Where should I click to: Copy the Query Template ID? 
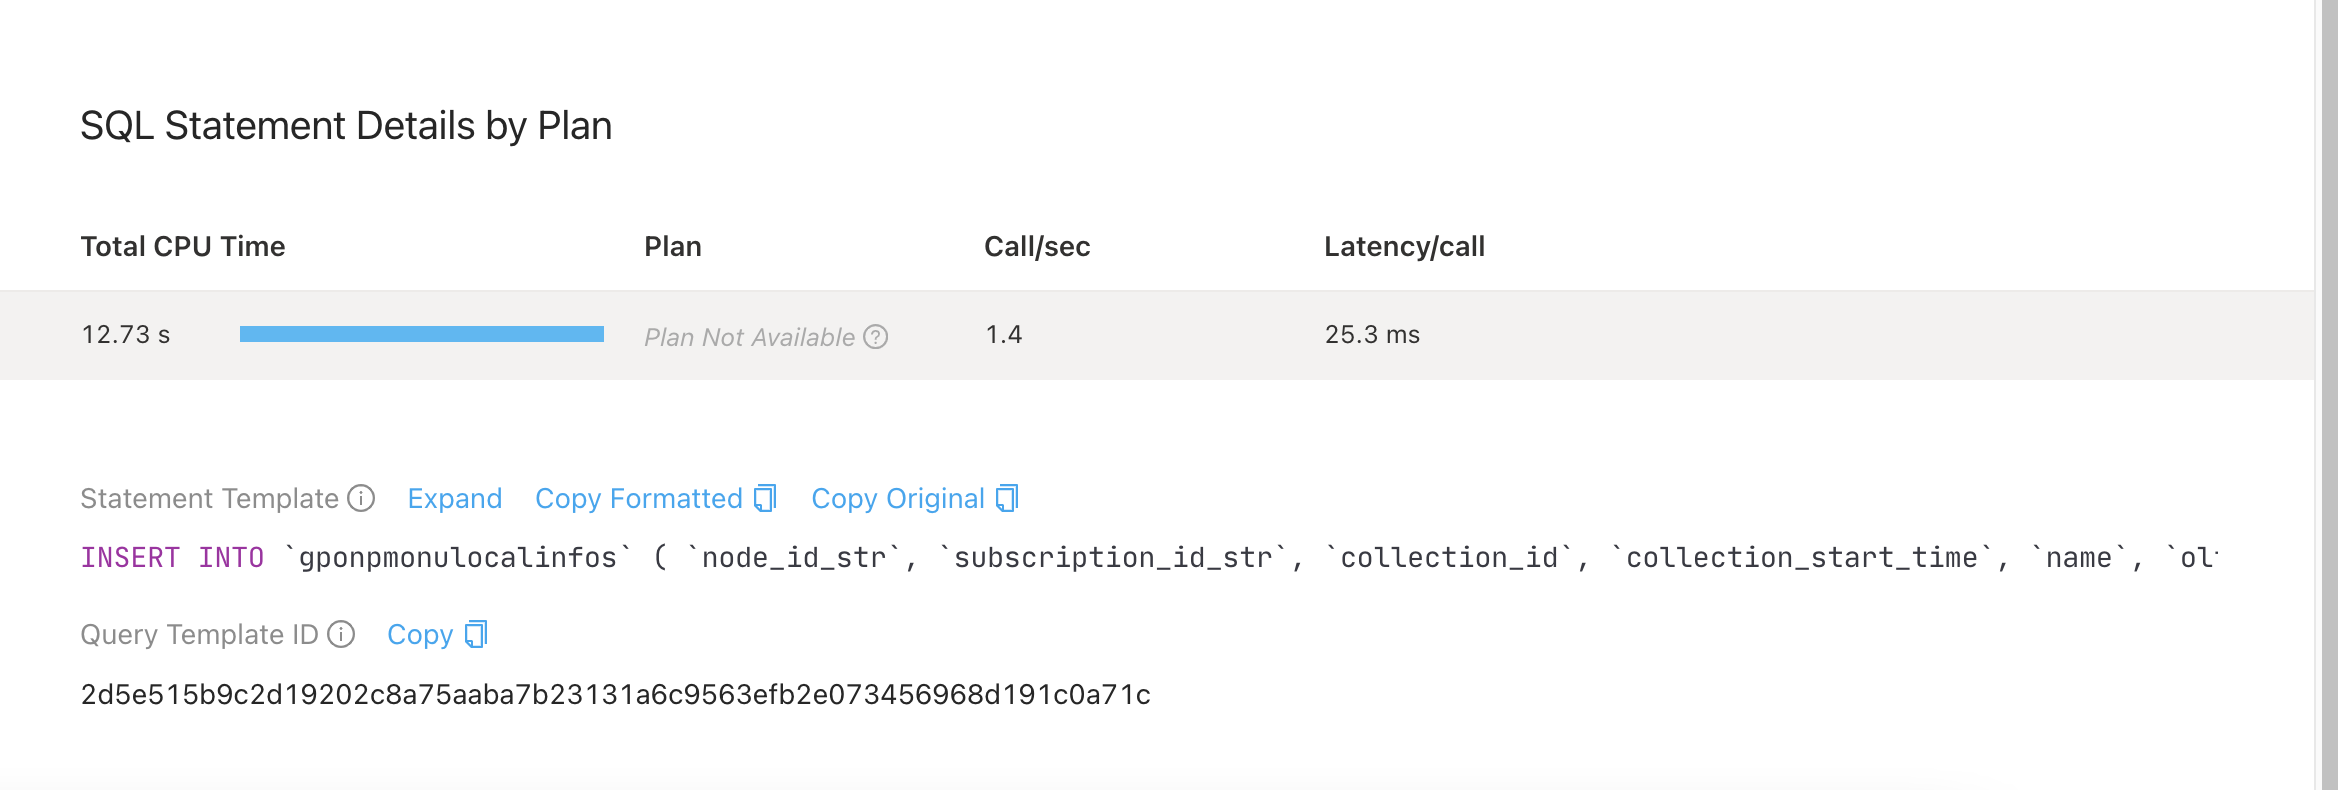pos(420,634)
